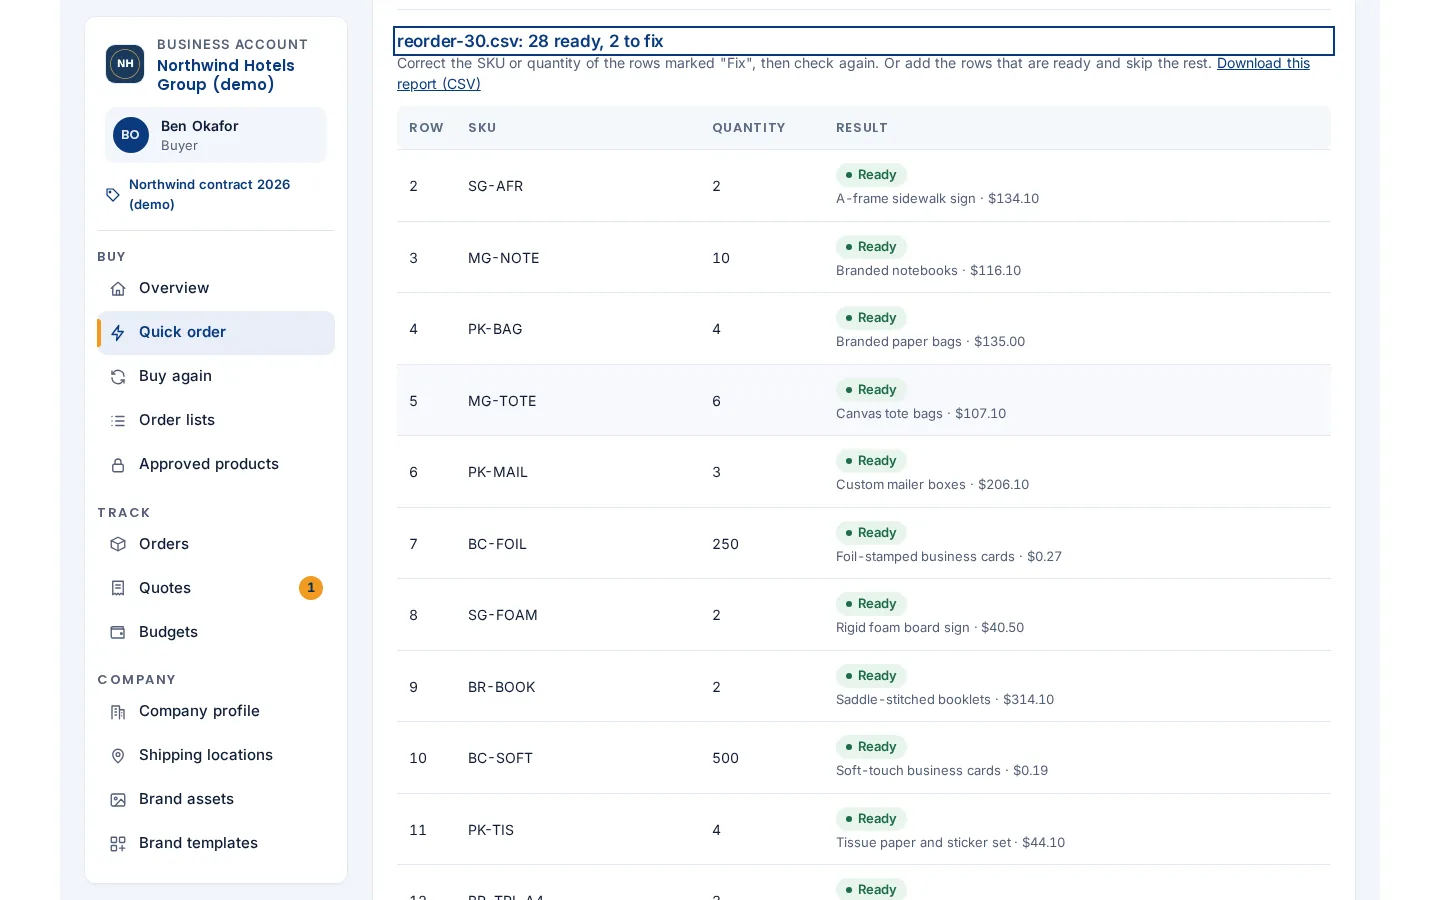Open Shipping locations page
This screenshot has width=1440, height=900.
[216, 756]
